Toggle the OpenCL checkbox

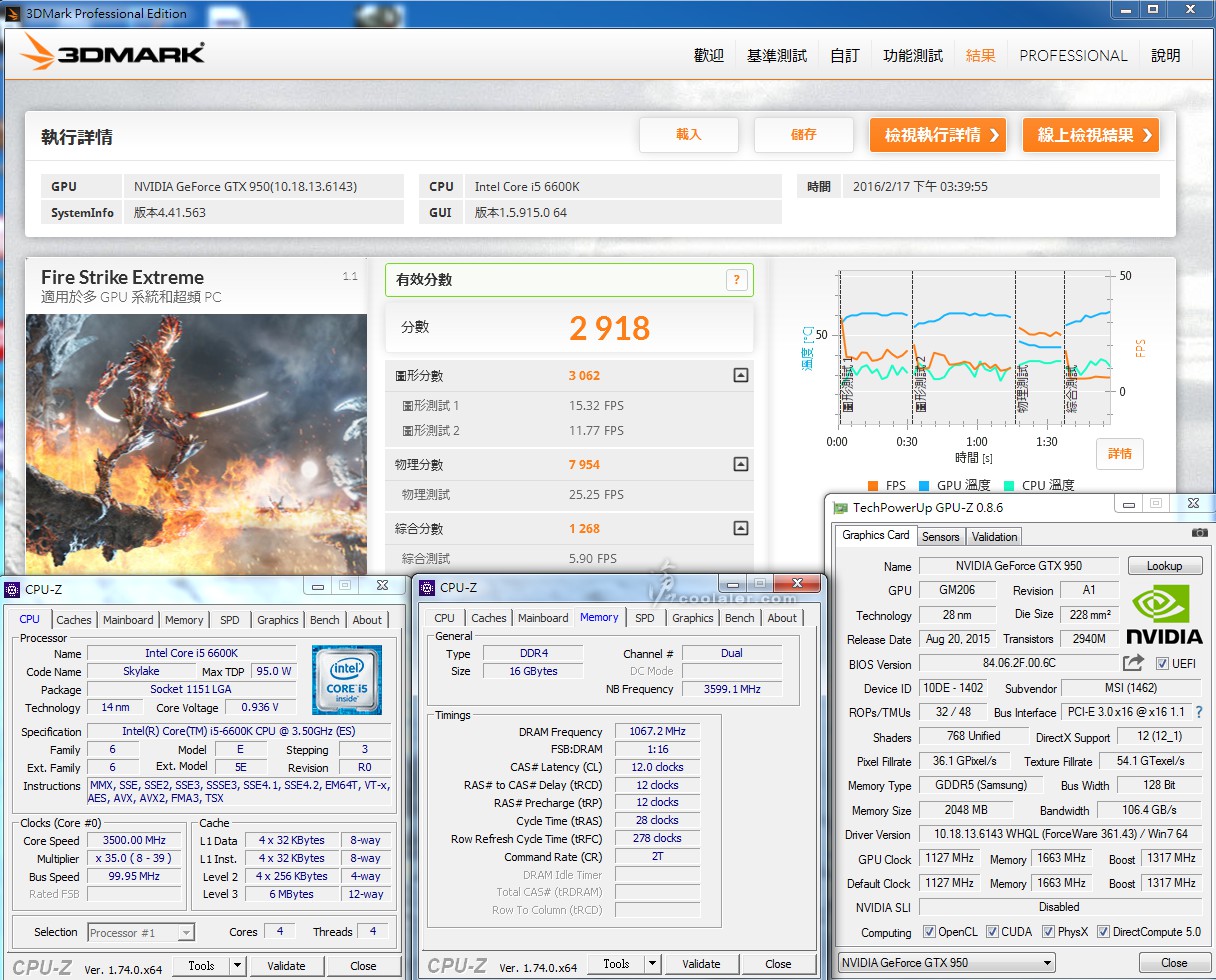click(x=929, y=932)
